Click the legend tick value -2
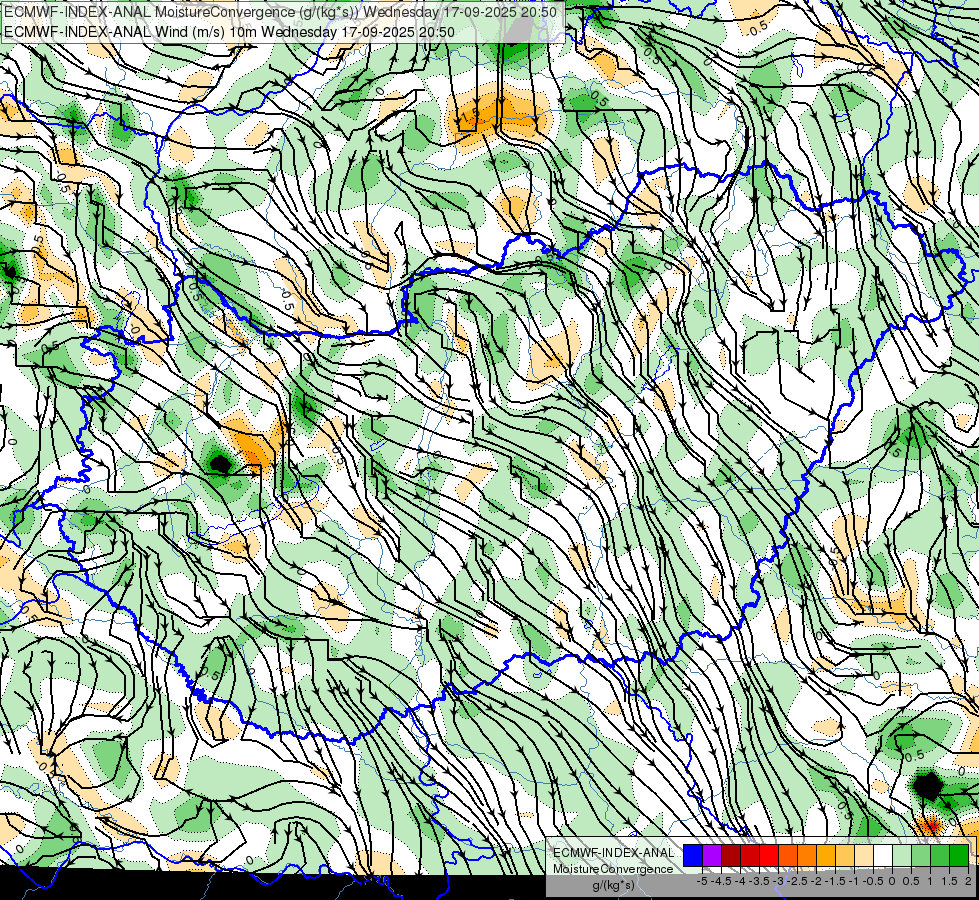The image size is (979, 900). point(817,881)
